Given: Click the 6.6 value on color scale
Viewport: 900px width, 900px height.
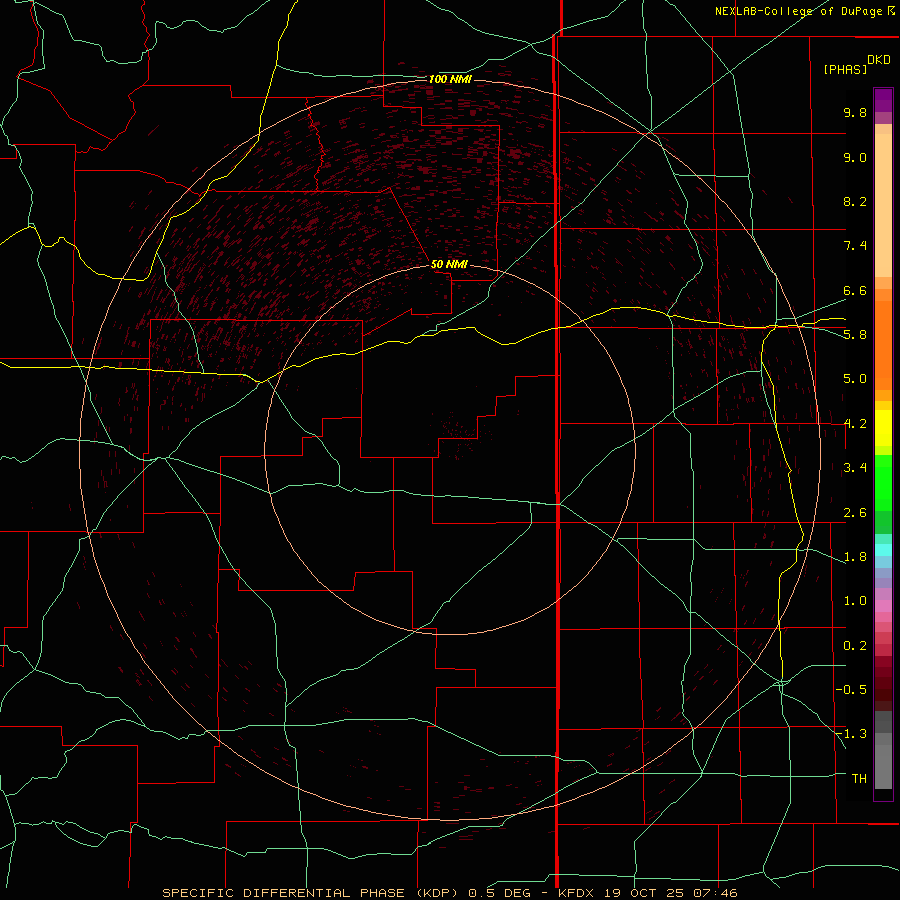Looking at the screenshot, I should (x=855, y=290).
